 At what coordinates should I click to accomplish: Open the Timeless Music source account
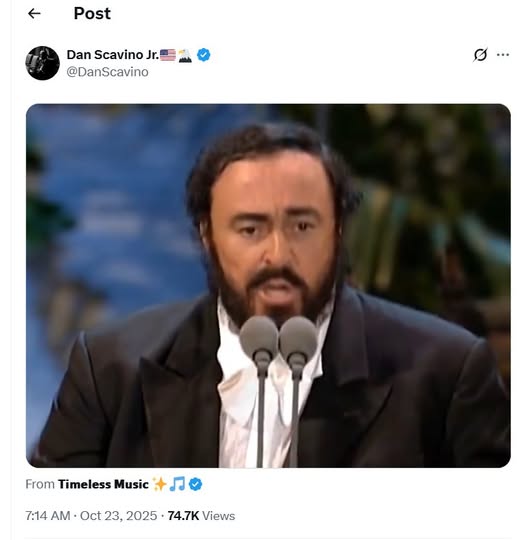click(103, 484)
